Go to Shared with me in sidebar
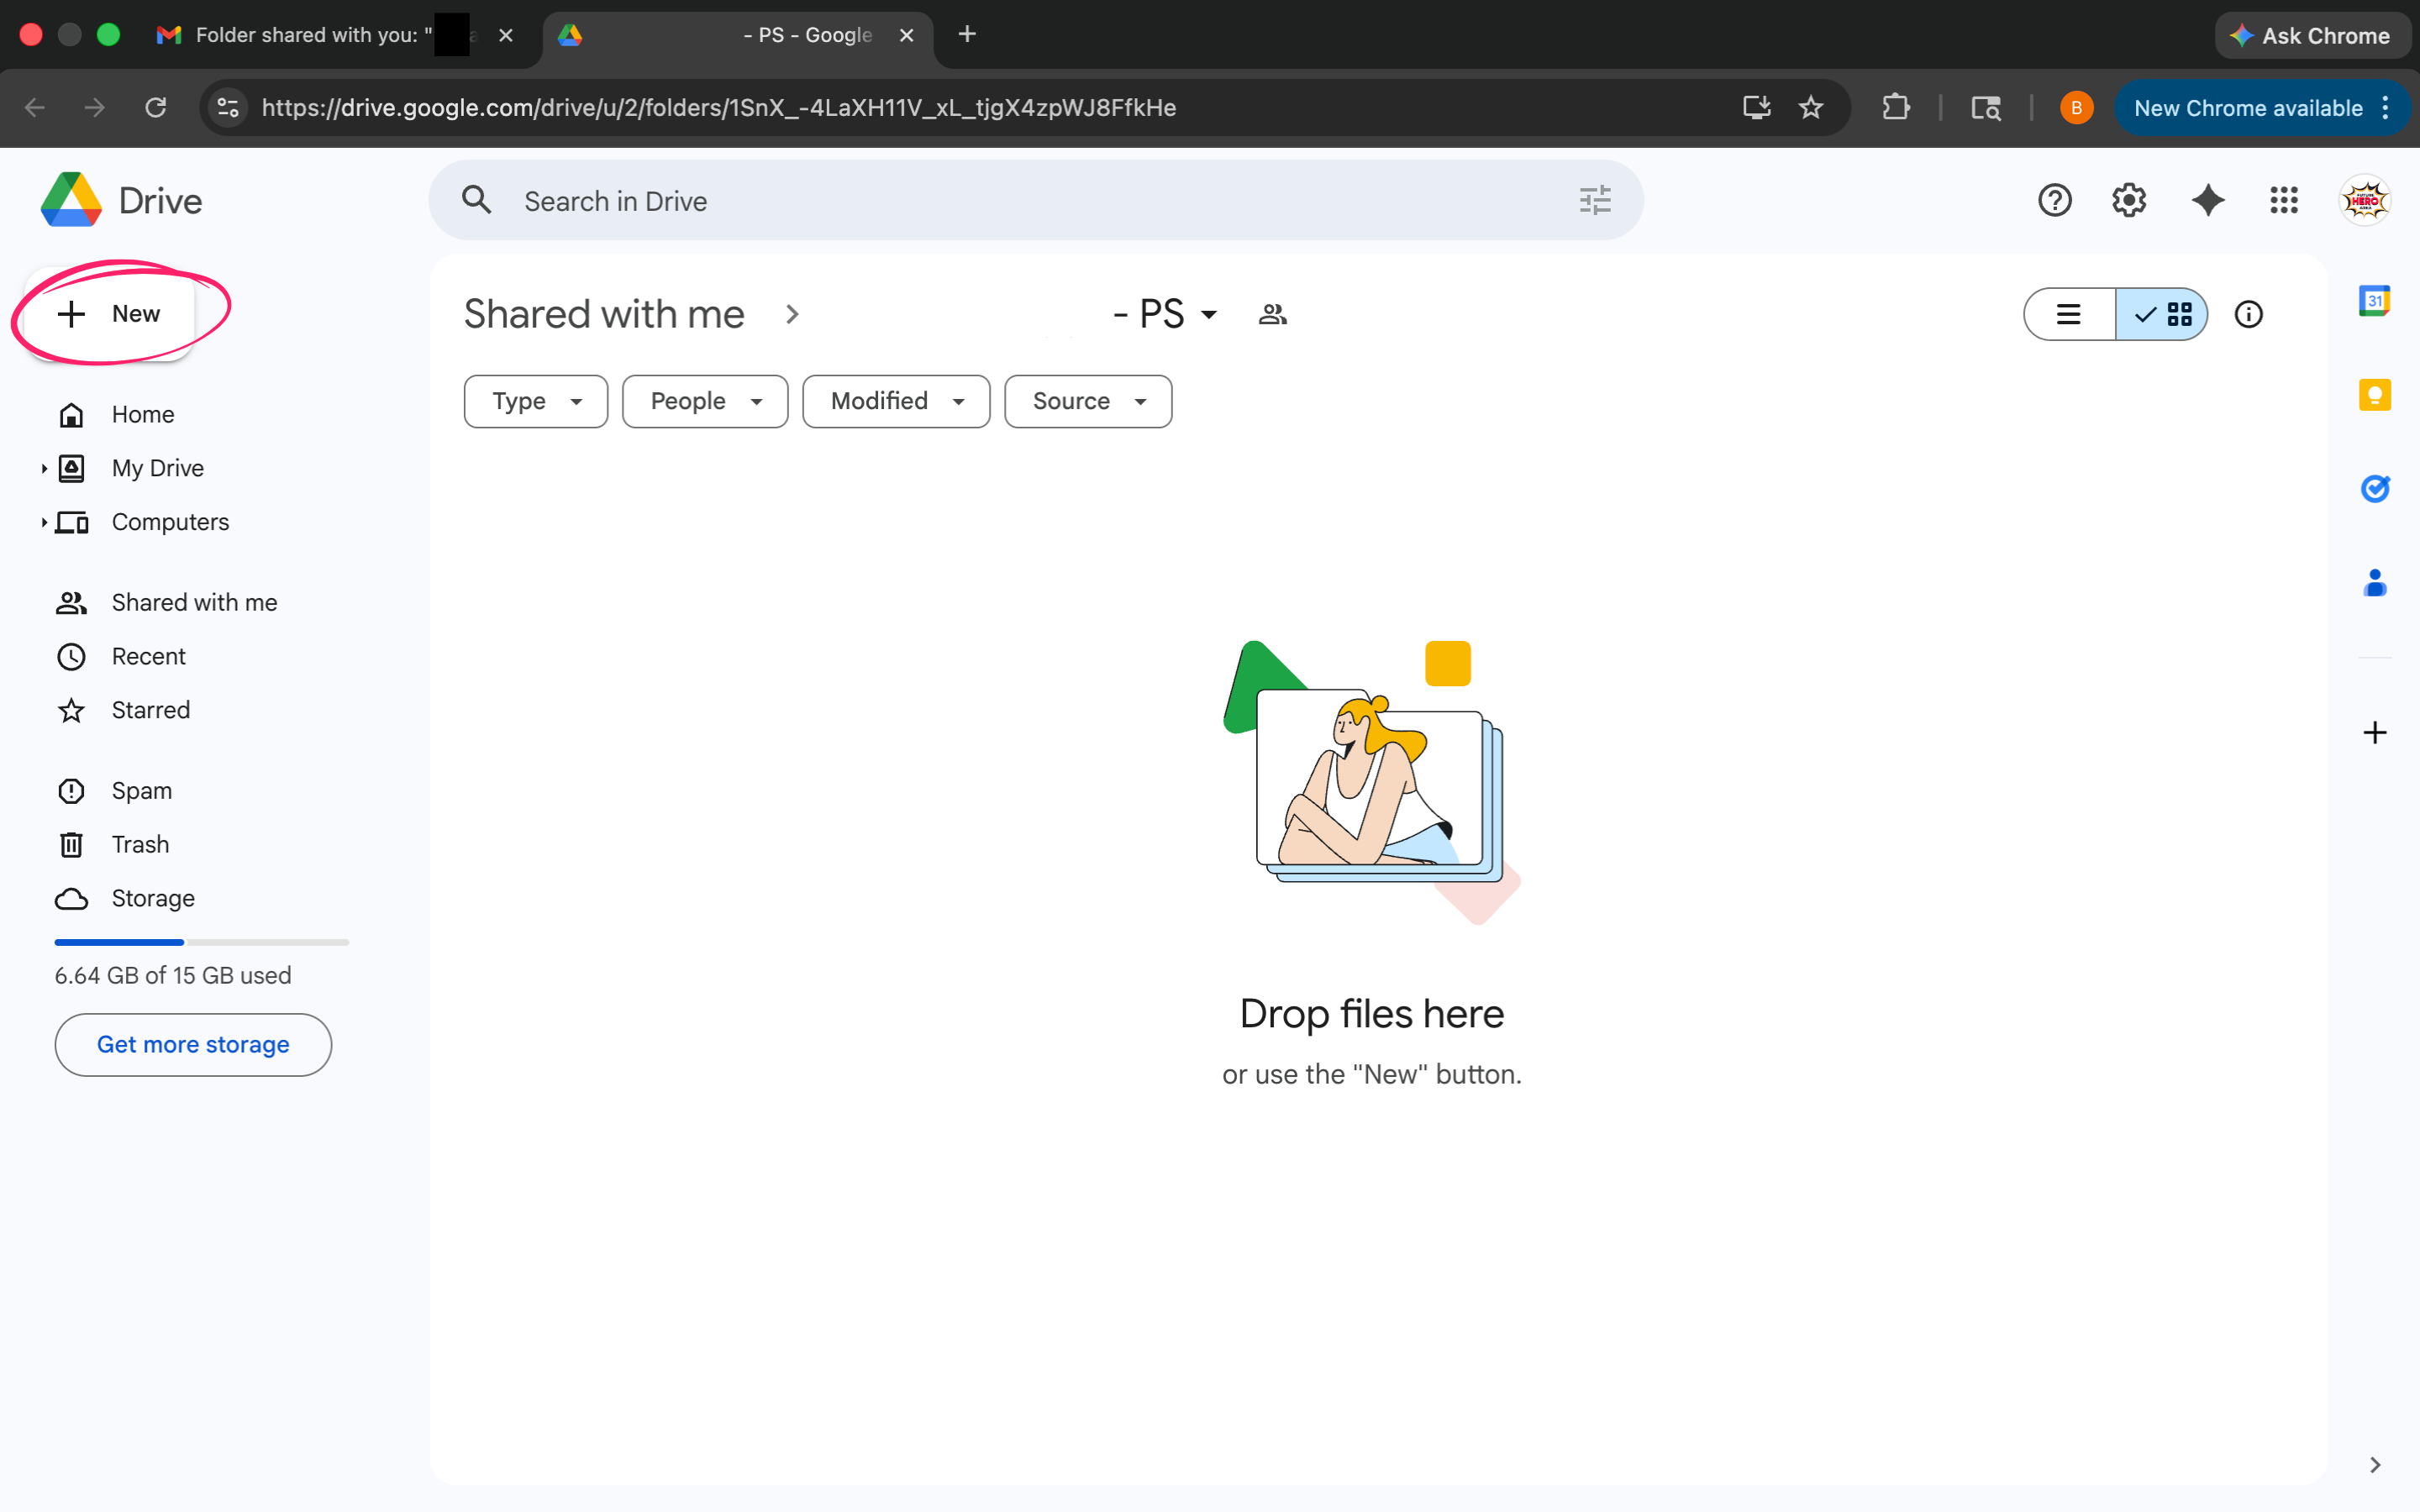 pos(194,603)
